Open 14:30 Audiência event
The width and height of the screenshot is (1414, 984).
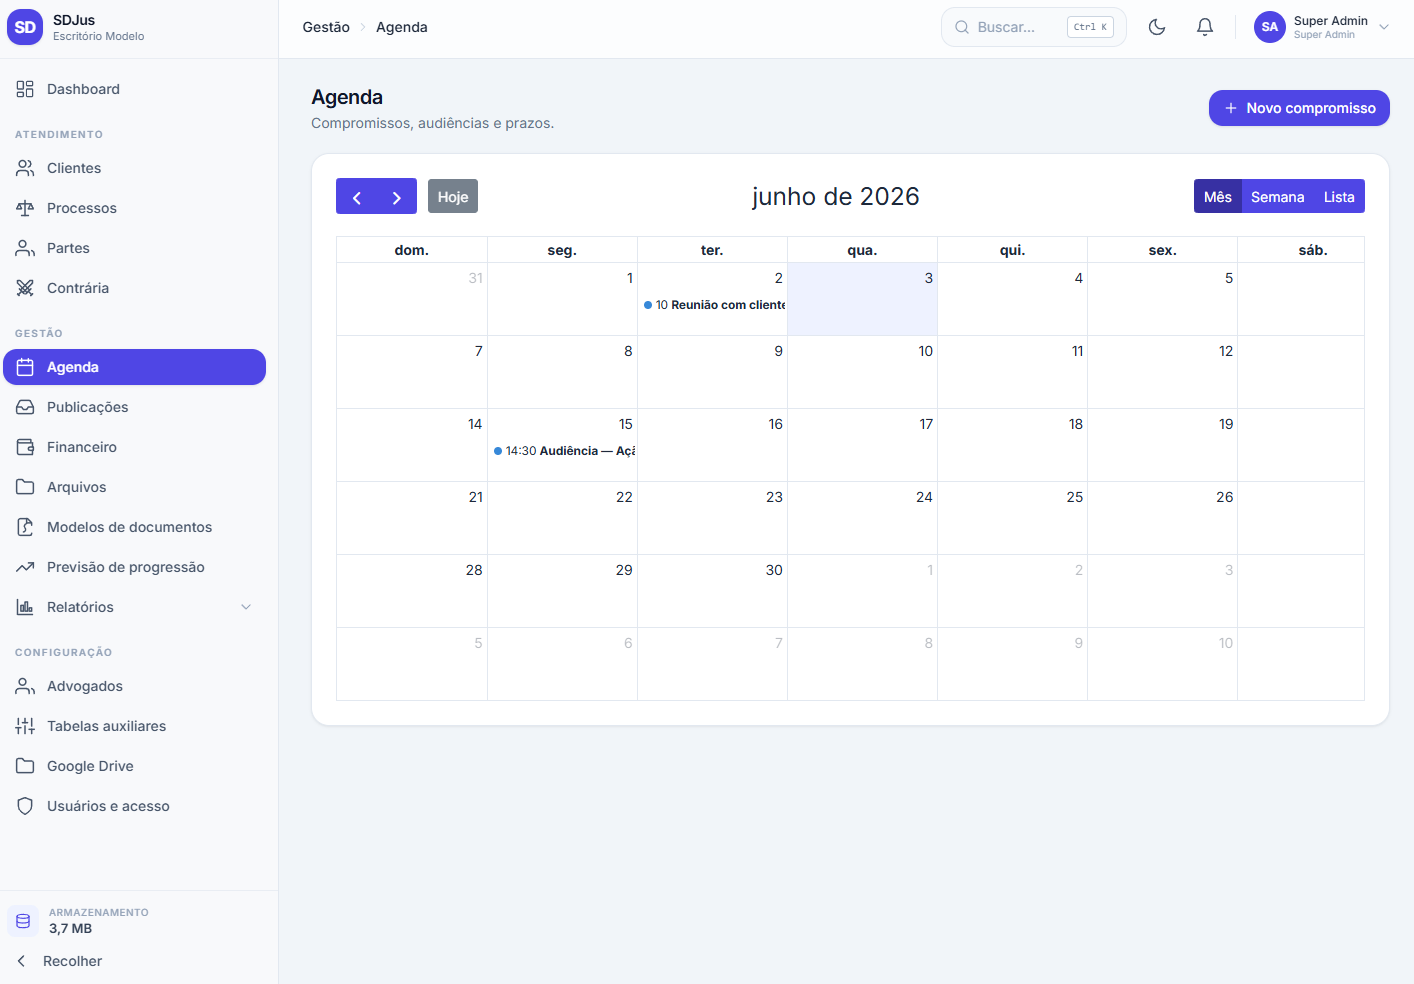pyautogui.click(x=564, y=451)
